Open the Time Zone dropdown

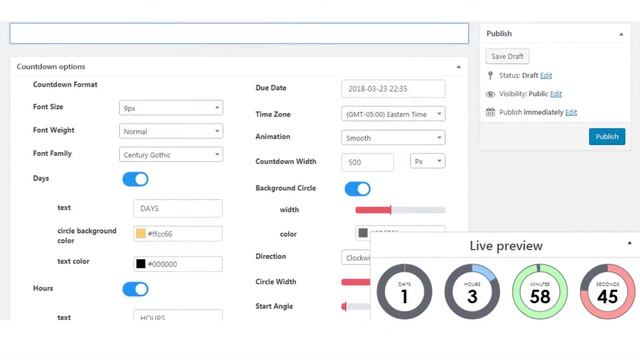(393, 114)
